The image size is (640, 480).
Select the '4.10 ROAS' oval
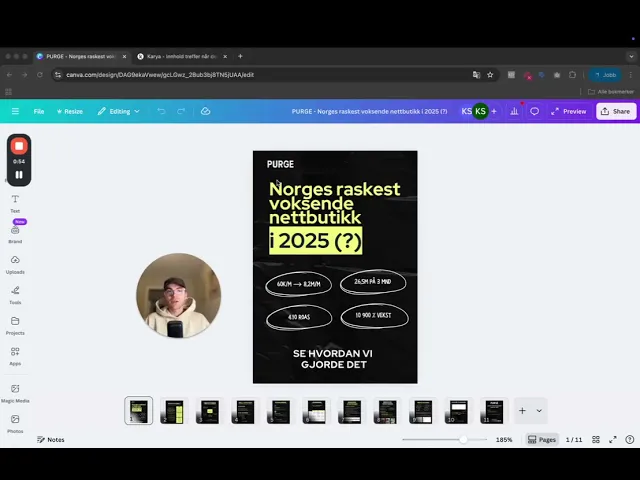tap(299, 317)
